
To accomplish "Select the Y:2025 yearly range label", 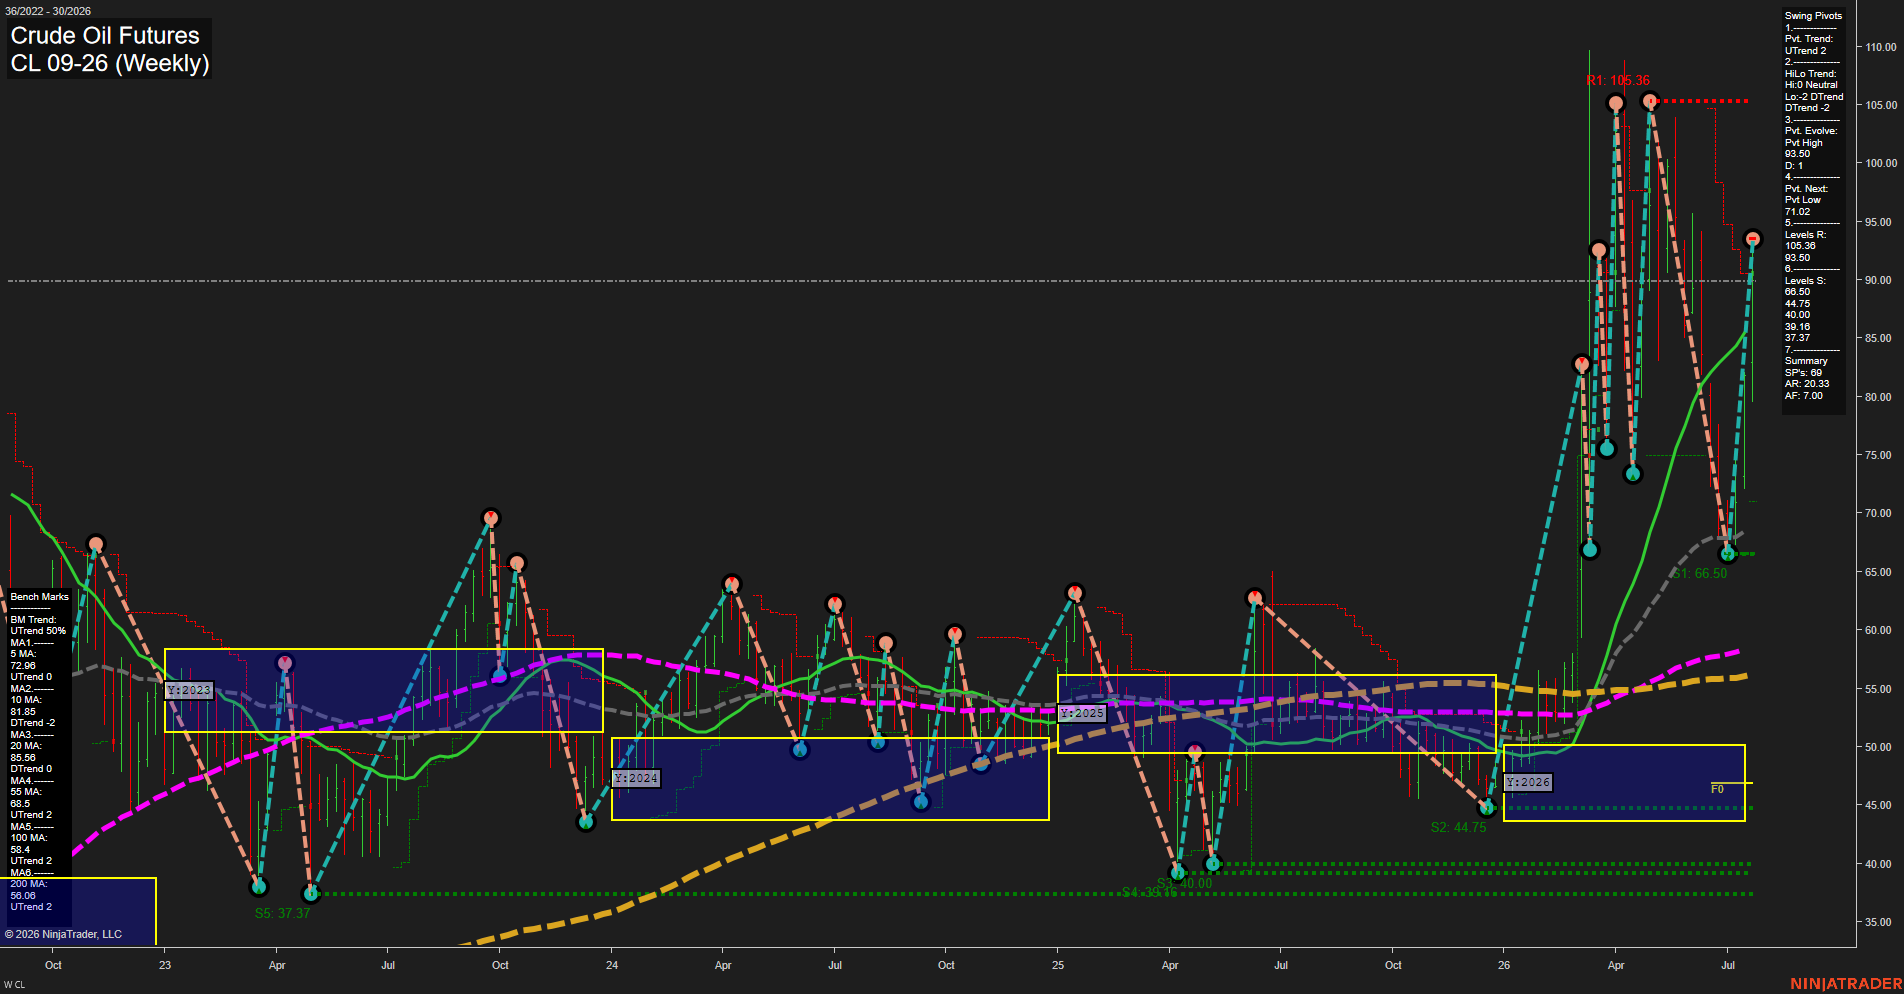I will coord(1082,713).
